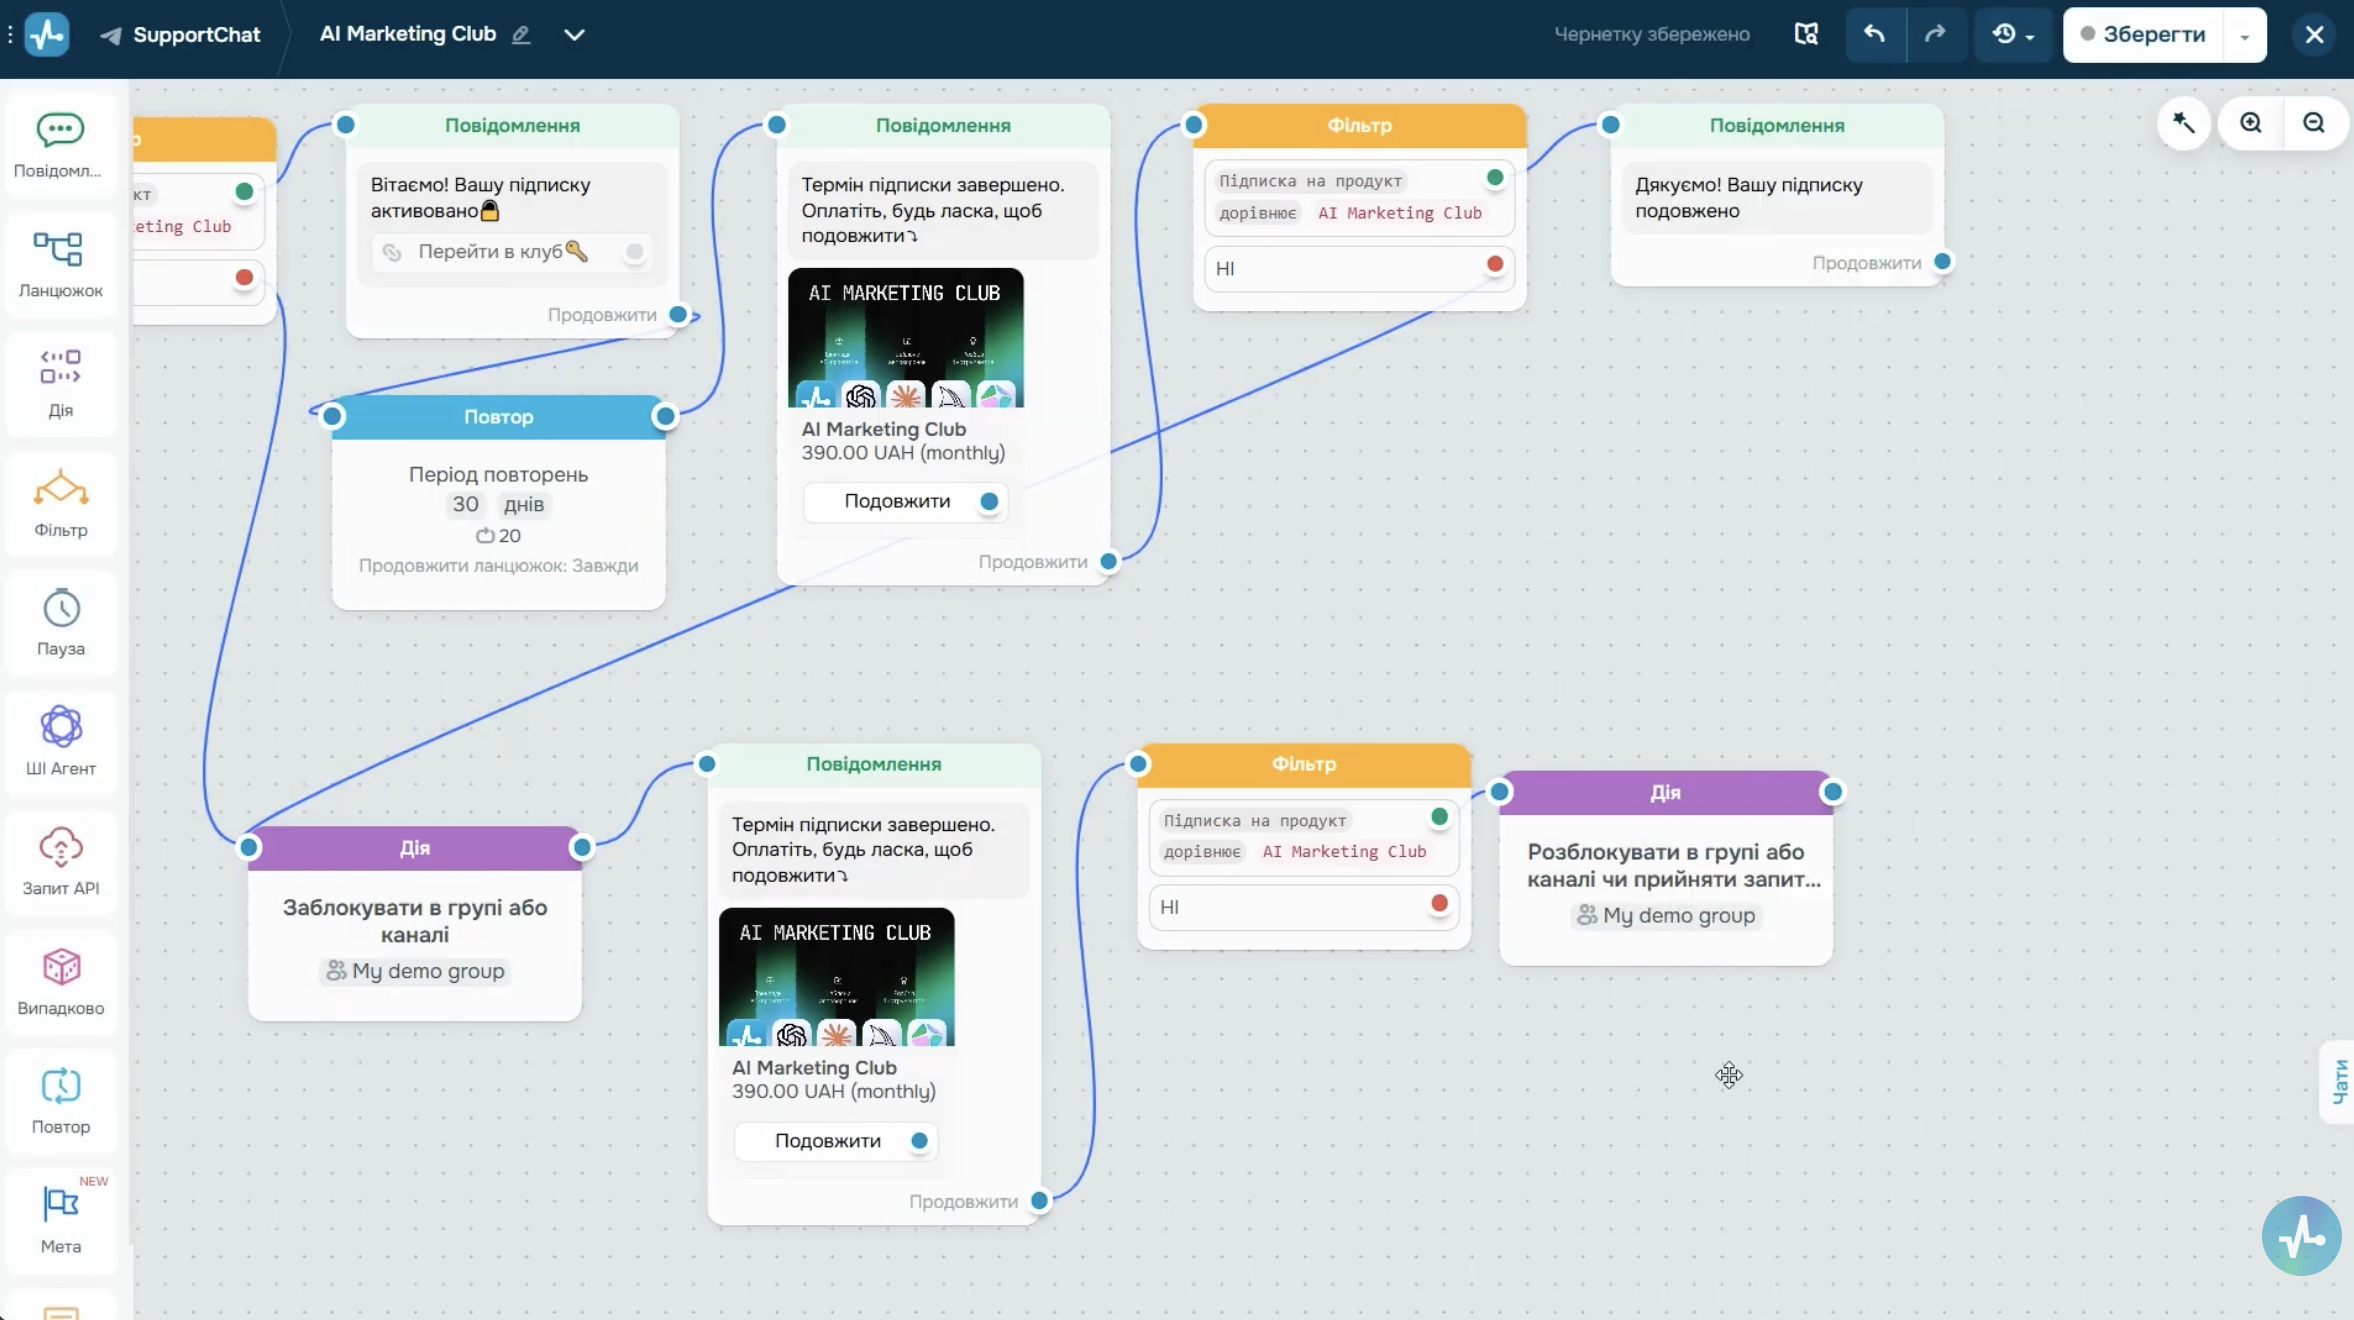This screenshot has height=1320, width=2354.
Task: Click the upper Подовжити payment button
Action: 905,501
